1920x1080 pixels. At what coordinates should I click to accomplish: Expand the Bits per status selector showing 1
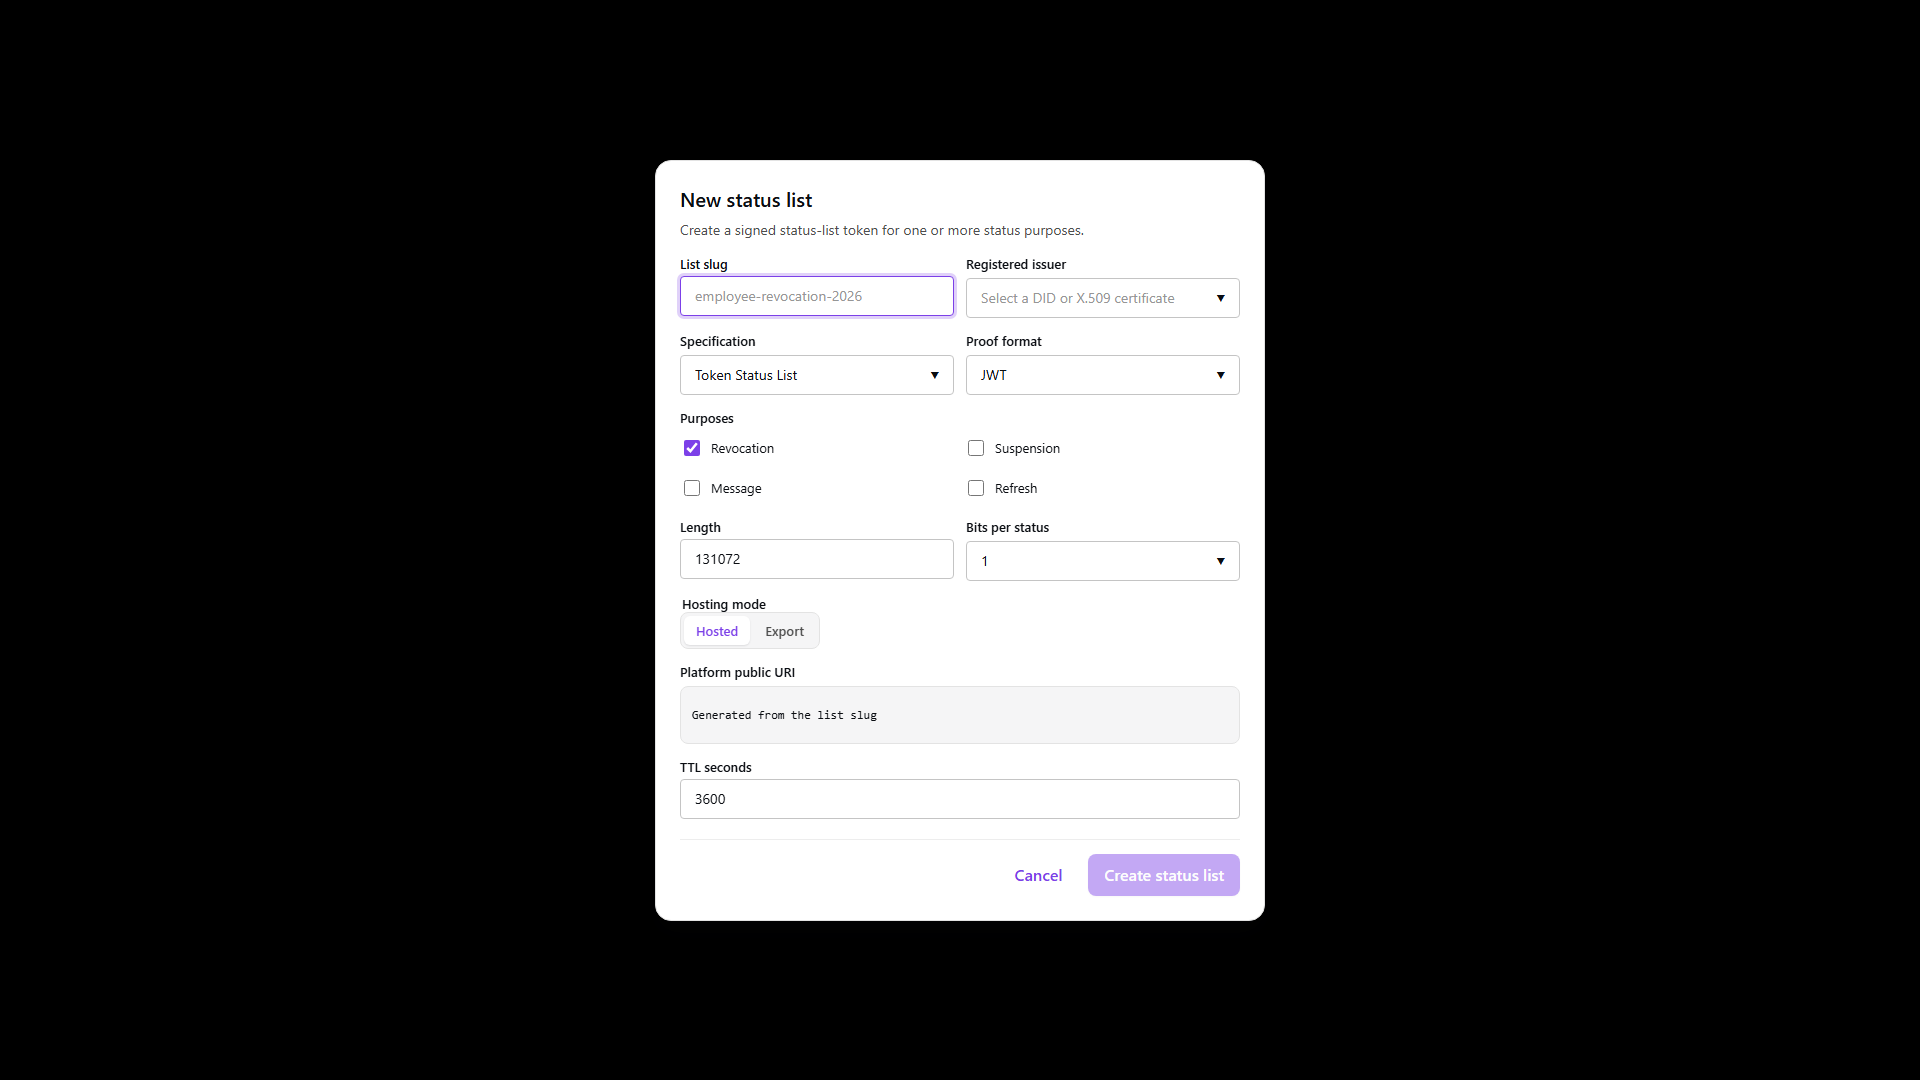[1102, 561]
